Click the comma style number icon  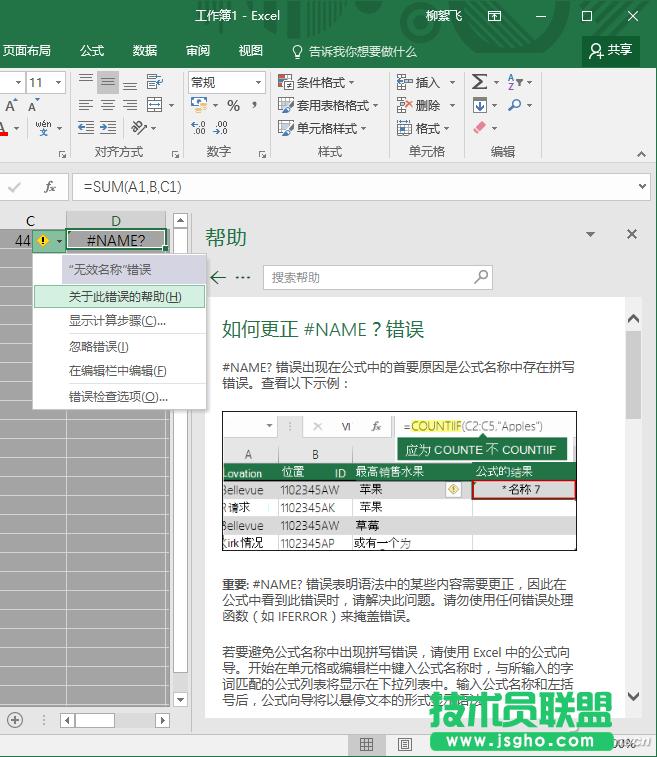coord(255,105)
